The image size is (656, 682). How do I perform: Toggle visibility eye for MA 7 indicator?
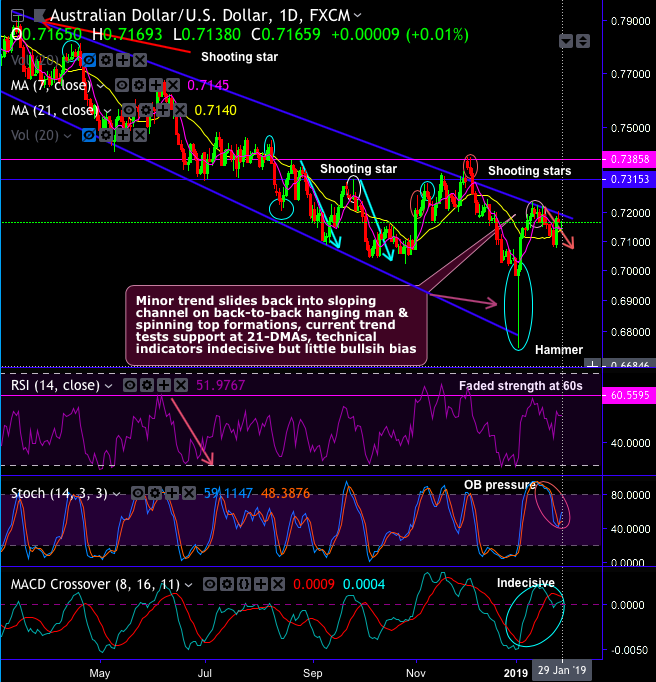(122, 85)
